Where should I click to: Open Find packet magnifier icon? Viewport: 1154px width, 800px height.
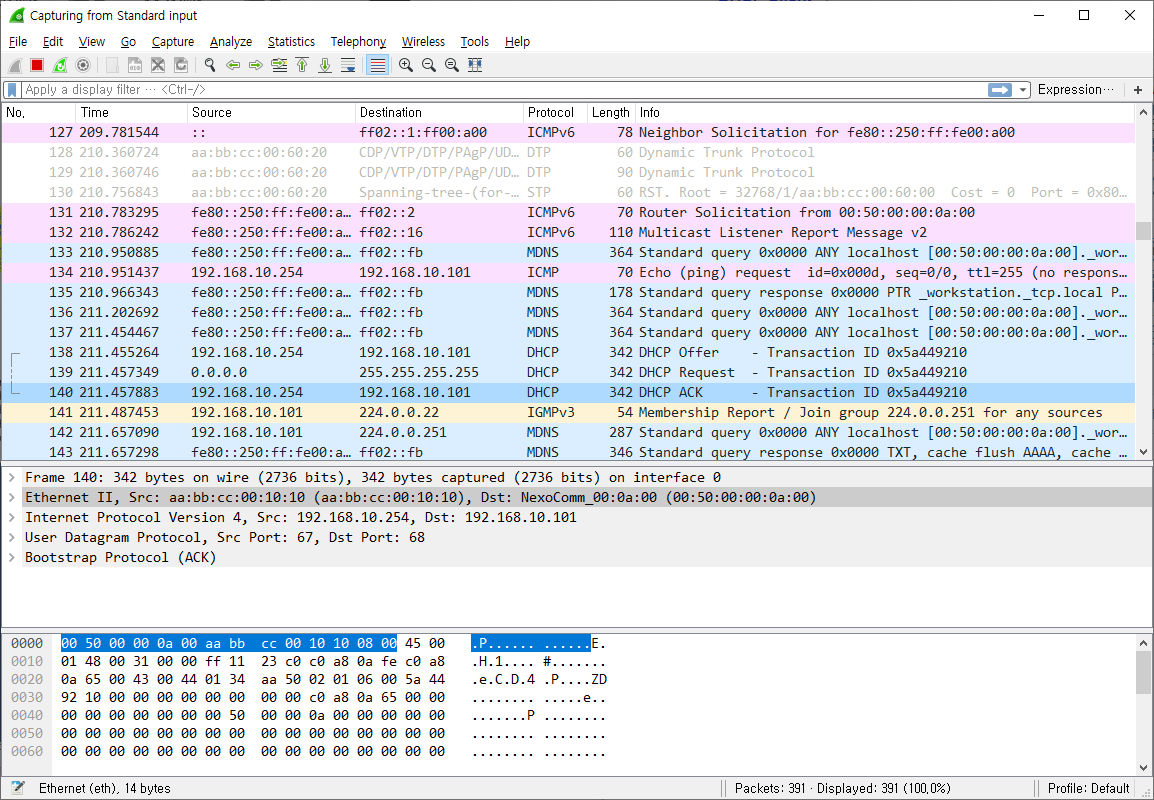[210, 66]
